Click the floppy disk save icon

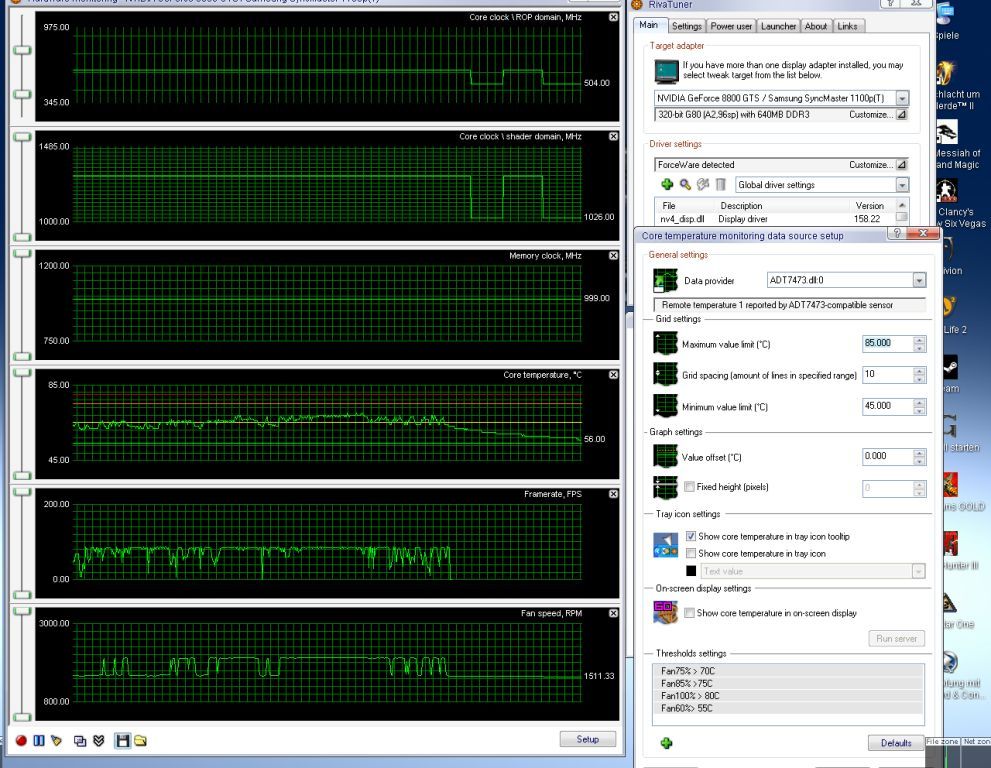pos(123,740)
